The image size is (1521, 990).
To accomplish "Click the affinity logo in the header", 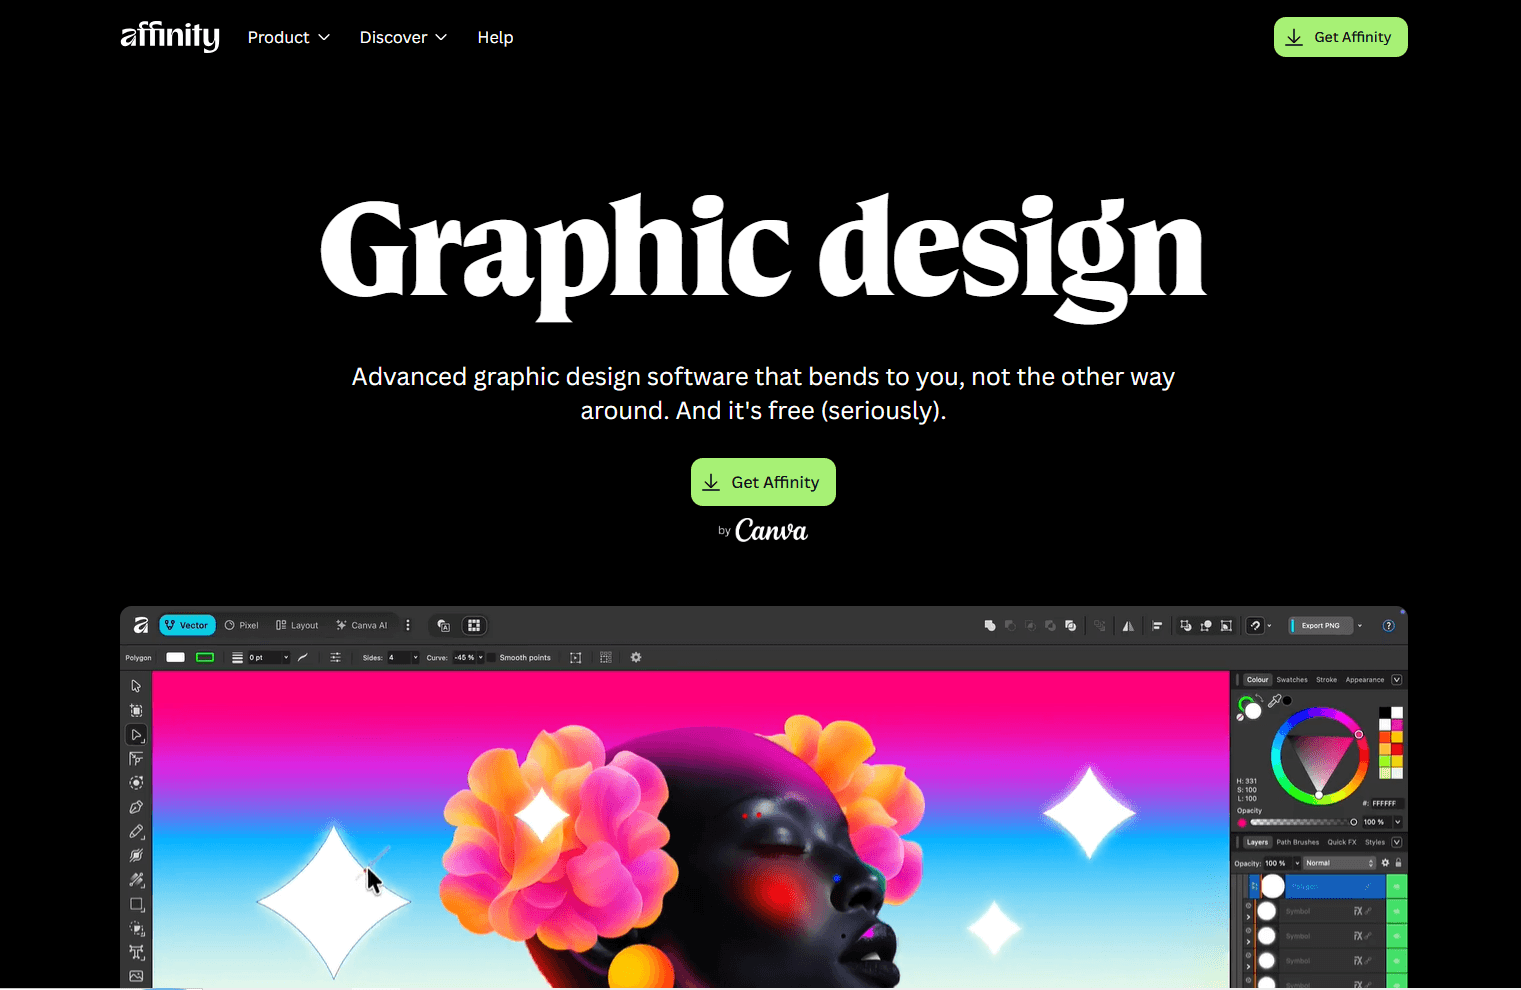I will pyautogui.click(x=170, y=36).
